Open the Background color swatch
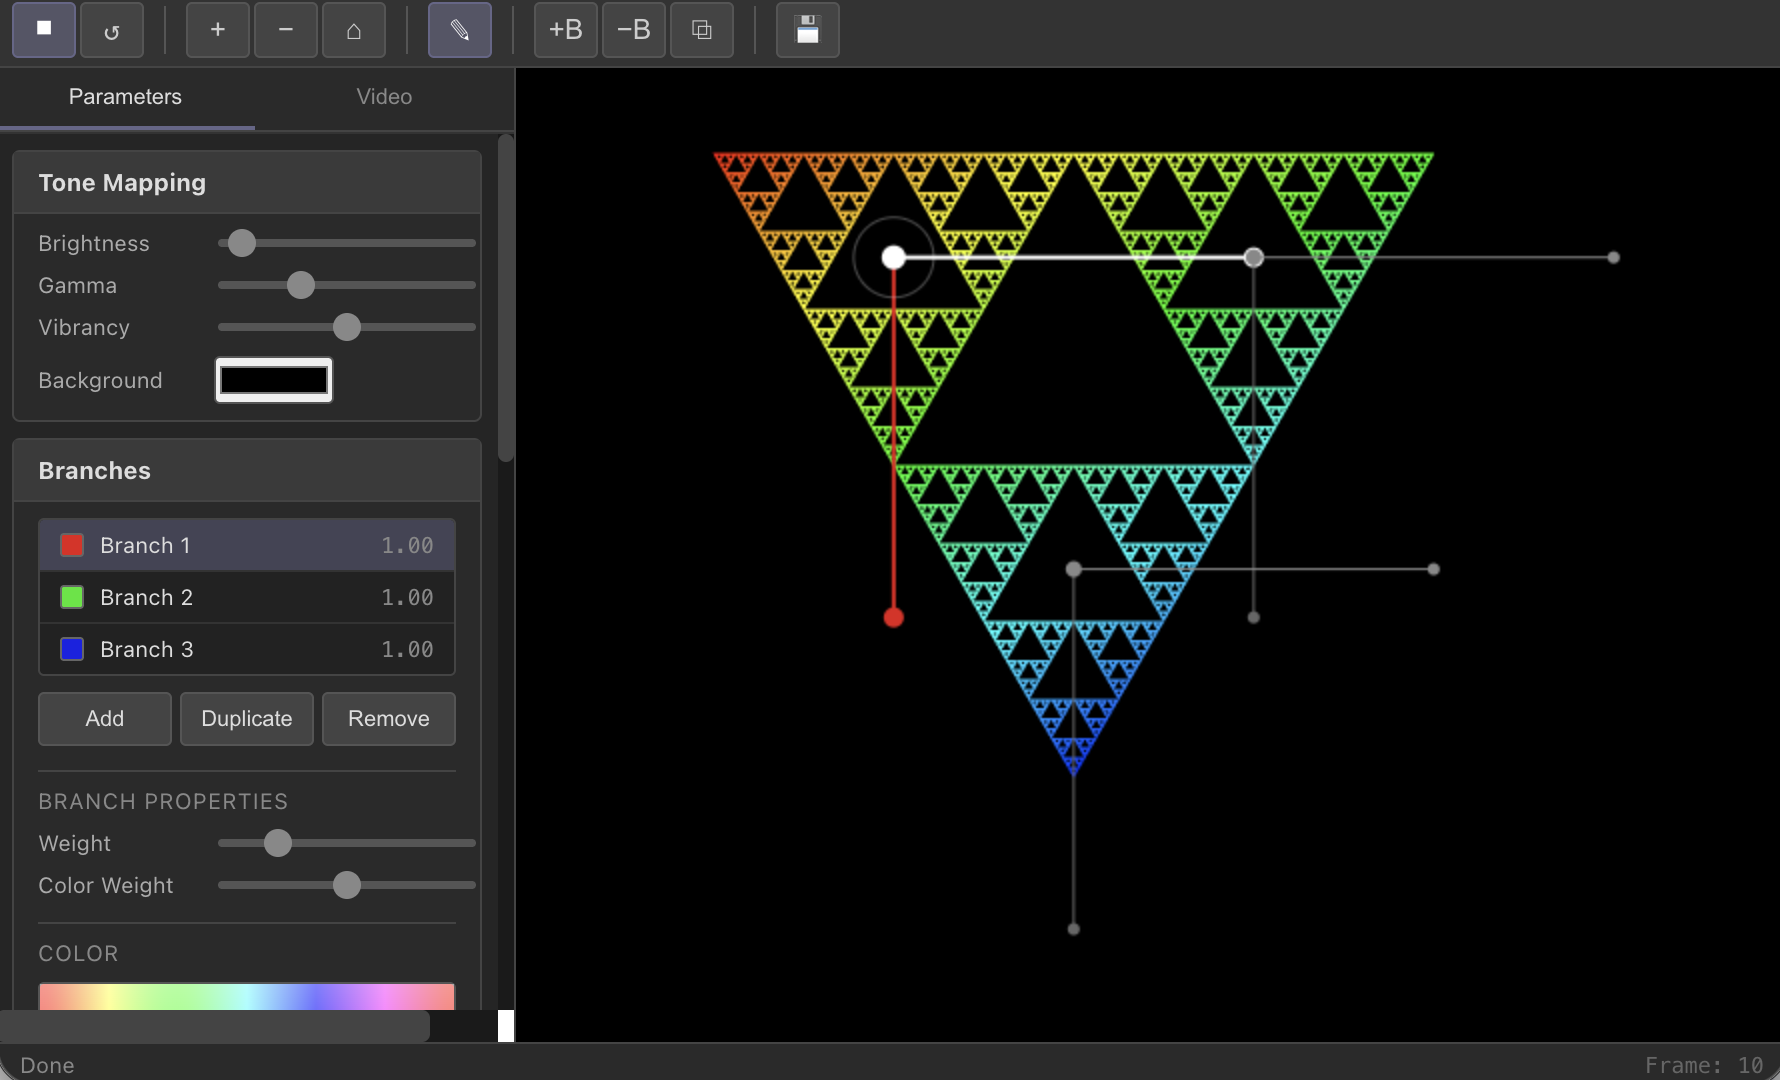Screen dimensions: 1780x1080 [x=274, y=380]
